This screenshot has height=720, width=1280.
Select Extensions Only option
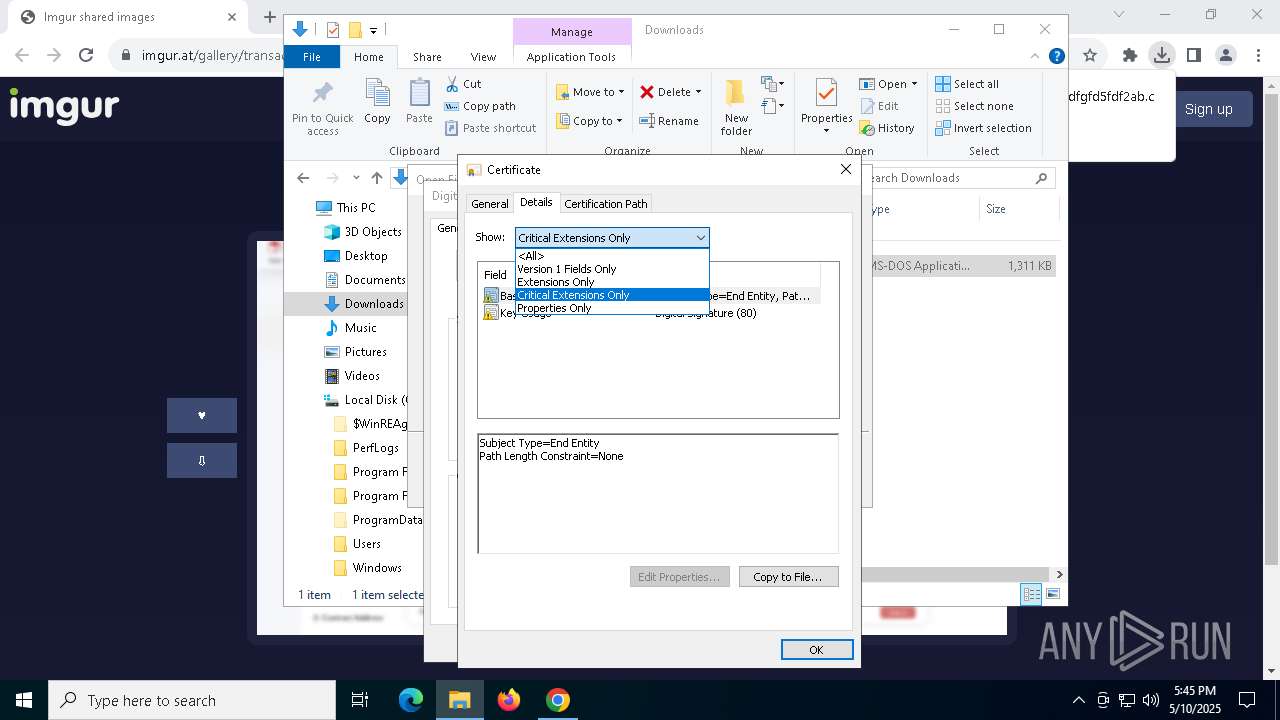[x=612, y=282]
